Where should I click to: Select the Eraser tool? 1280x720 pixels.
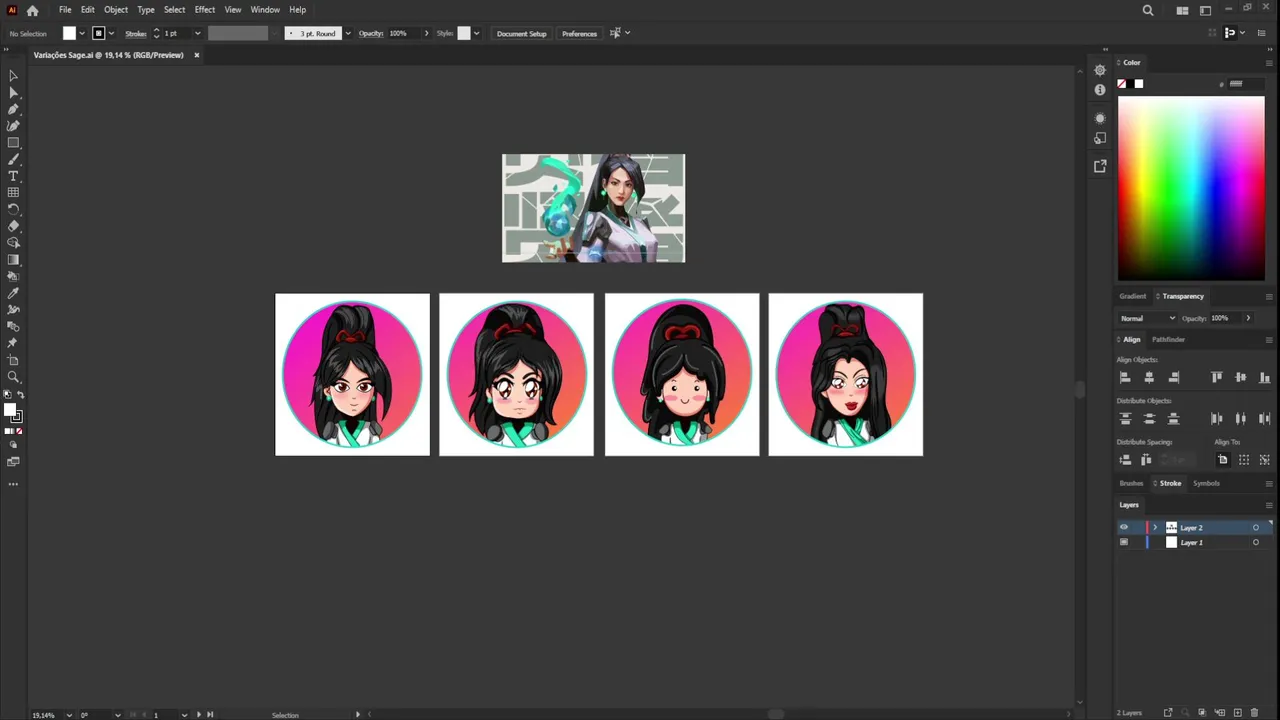(x=13, y=226)
